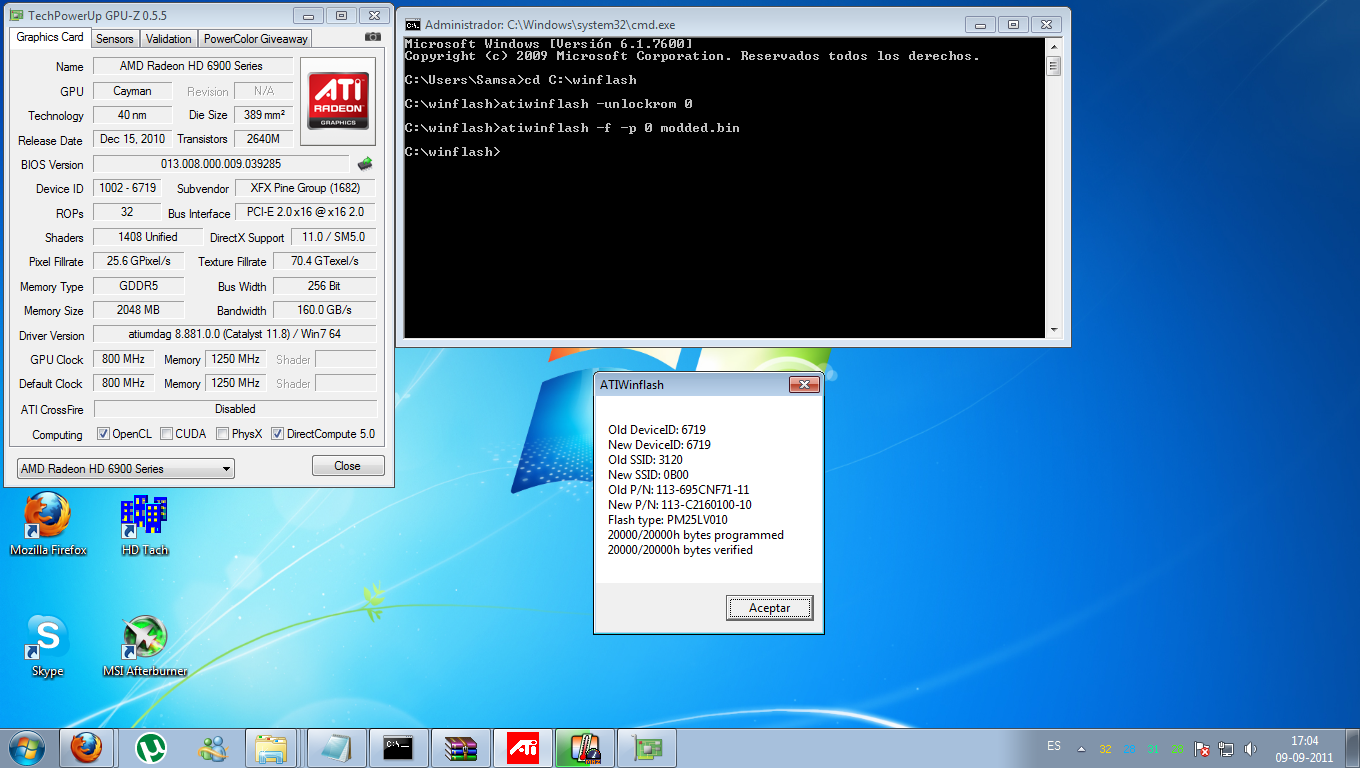Click the GPU Clock 800 MHz field

[x=124, y=359]
